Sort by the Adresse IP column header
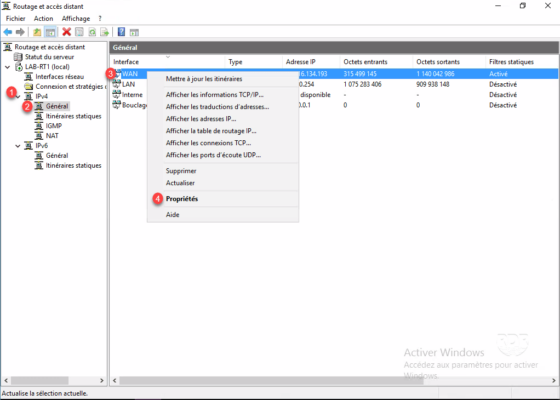The width and height of the screenshot is (560, 400). [311, 62]
